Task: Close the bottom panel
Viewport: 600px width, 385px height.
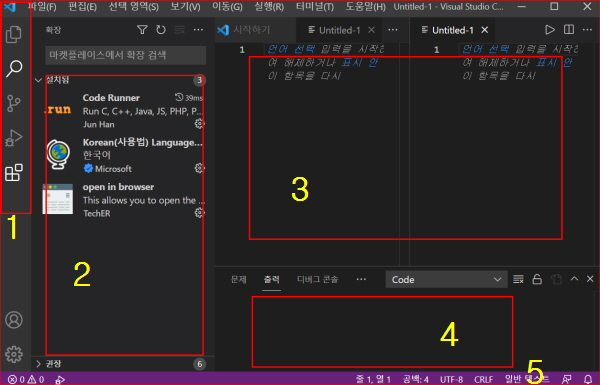Action: (590, 279)
